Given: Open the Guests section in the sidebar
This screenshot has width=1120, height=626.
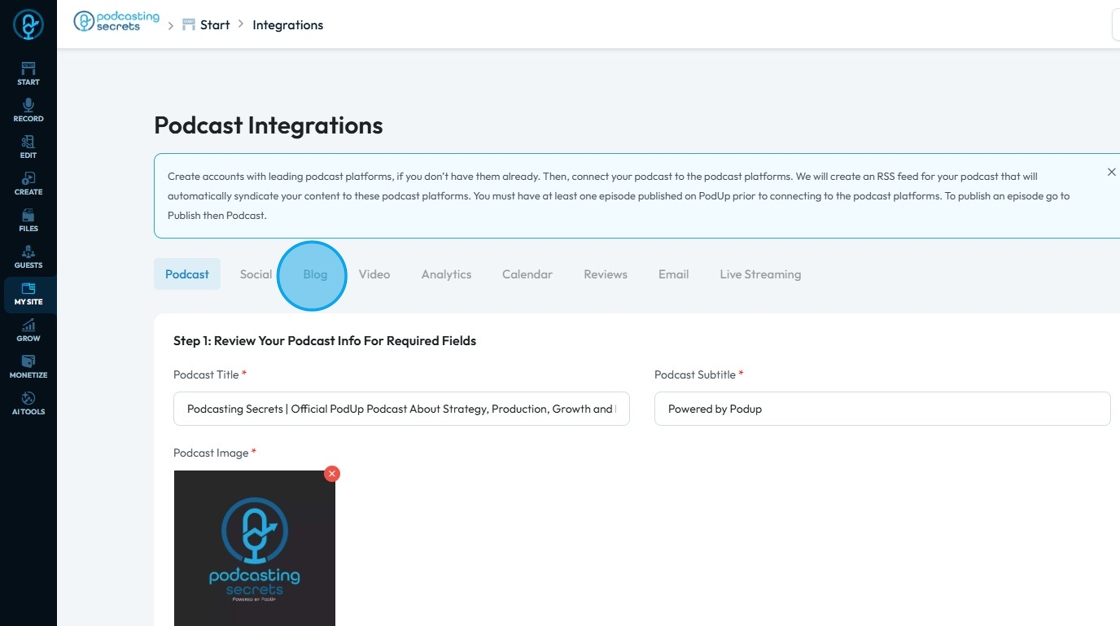Looking at the screenshot, I should (29, 257).
